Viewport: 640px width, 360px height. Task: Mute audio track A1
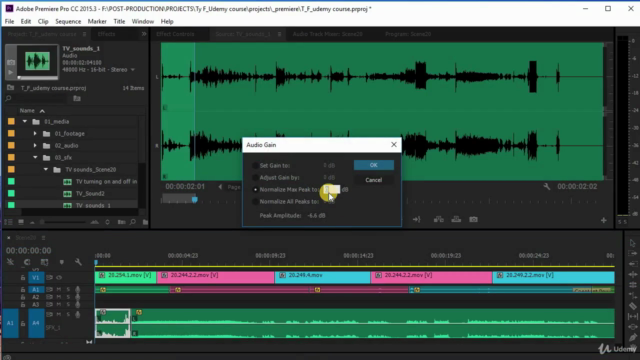click(59, 289)
